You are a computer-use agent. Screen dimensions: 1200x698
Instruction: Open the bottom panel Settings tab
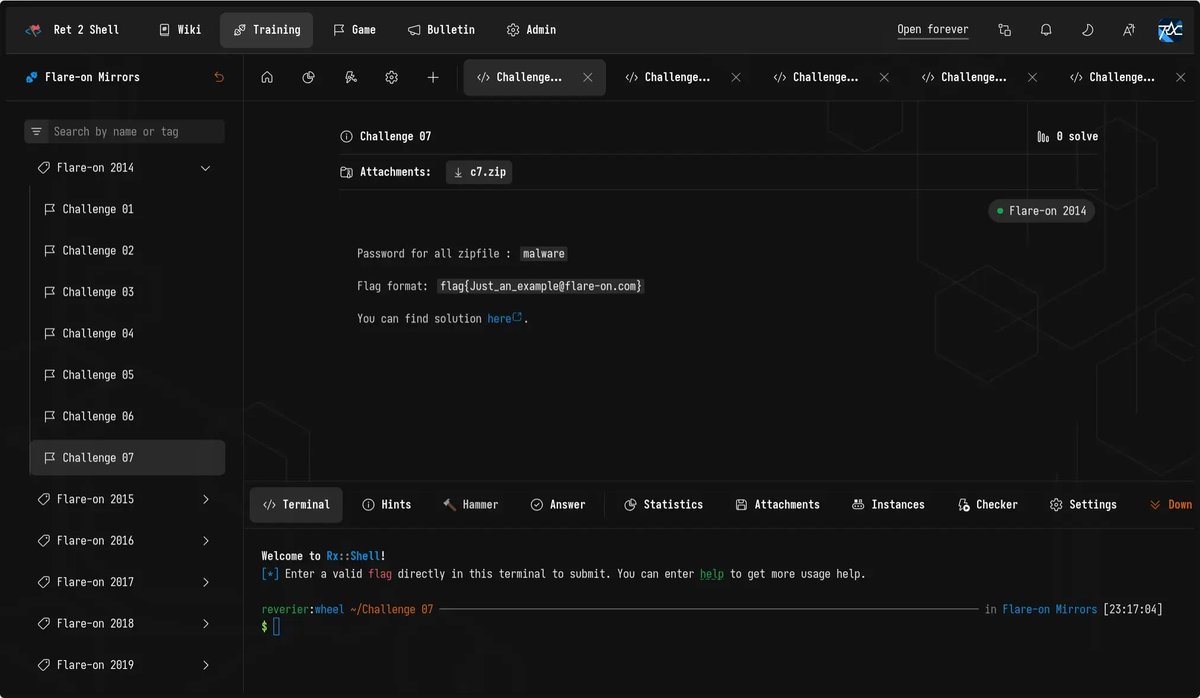pyautogui.click(x=1083, y=505)
